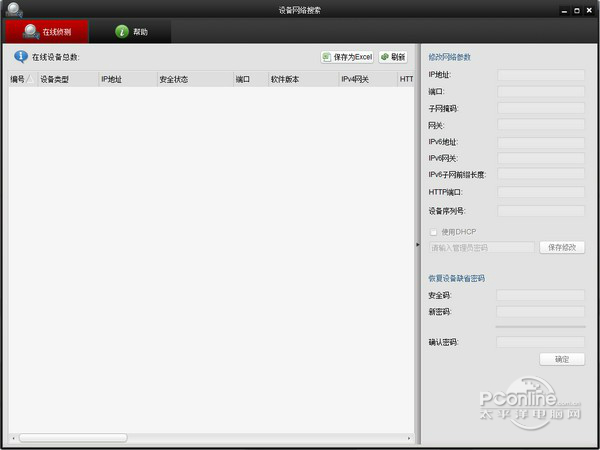600x450 pixels.
Task: Click the 软件版本 column header
Action: click(x=303, y=79)
